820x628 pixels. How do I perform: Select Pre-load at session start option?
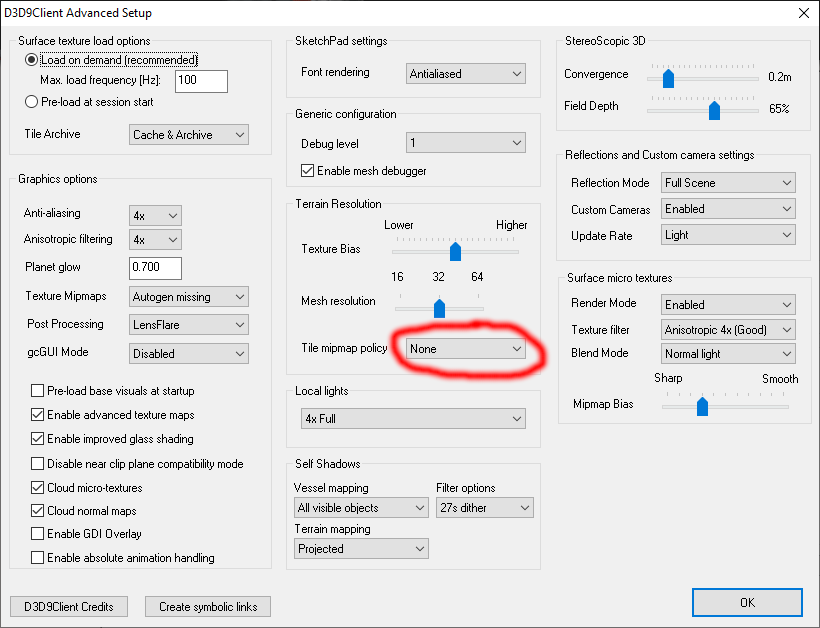coord(31,102)
